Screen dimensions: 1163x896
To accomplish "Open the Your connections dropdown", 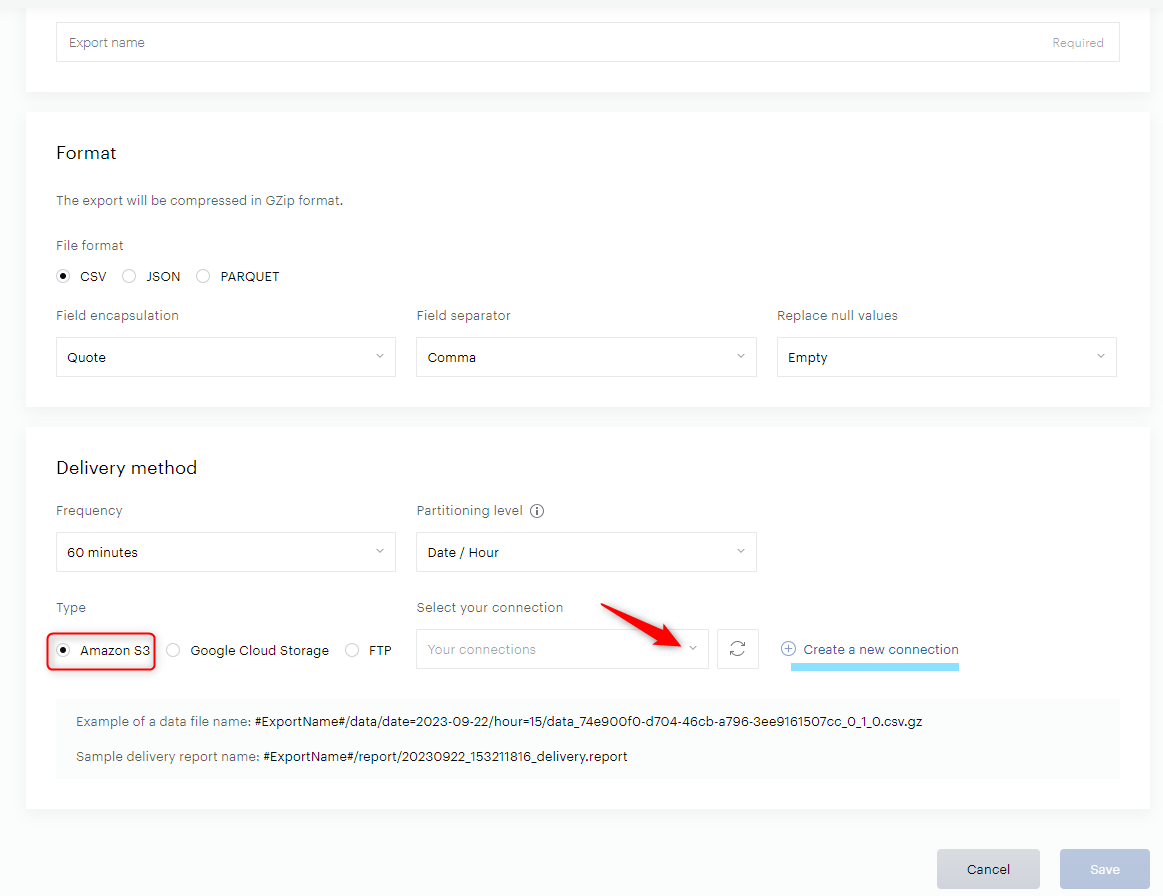I will pyautogui.click(x=562, y=649).
